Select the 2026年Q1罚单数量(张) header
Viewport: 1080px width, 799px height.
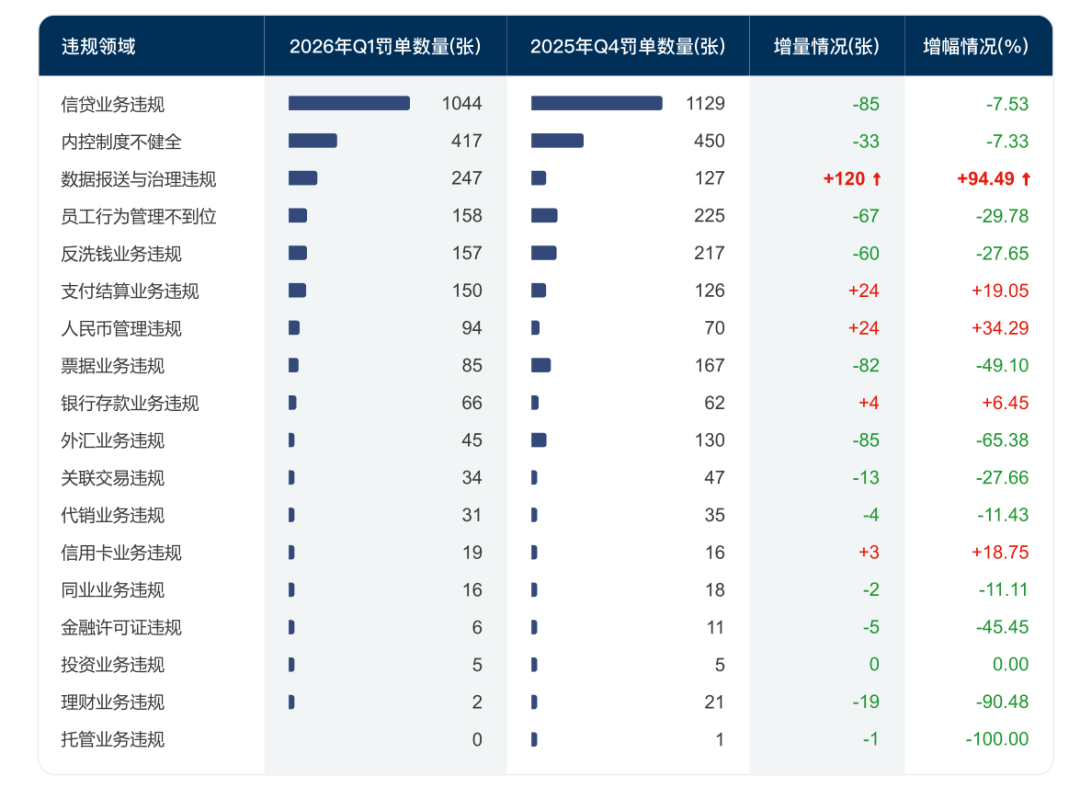(x=385, y=44)
